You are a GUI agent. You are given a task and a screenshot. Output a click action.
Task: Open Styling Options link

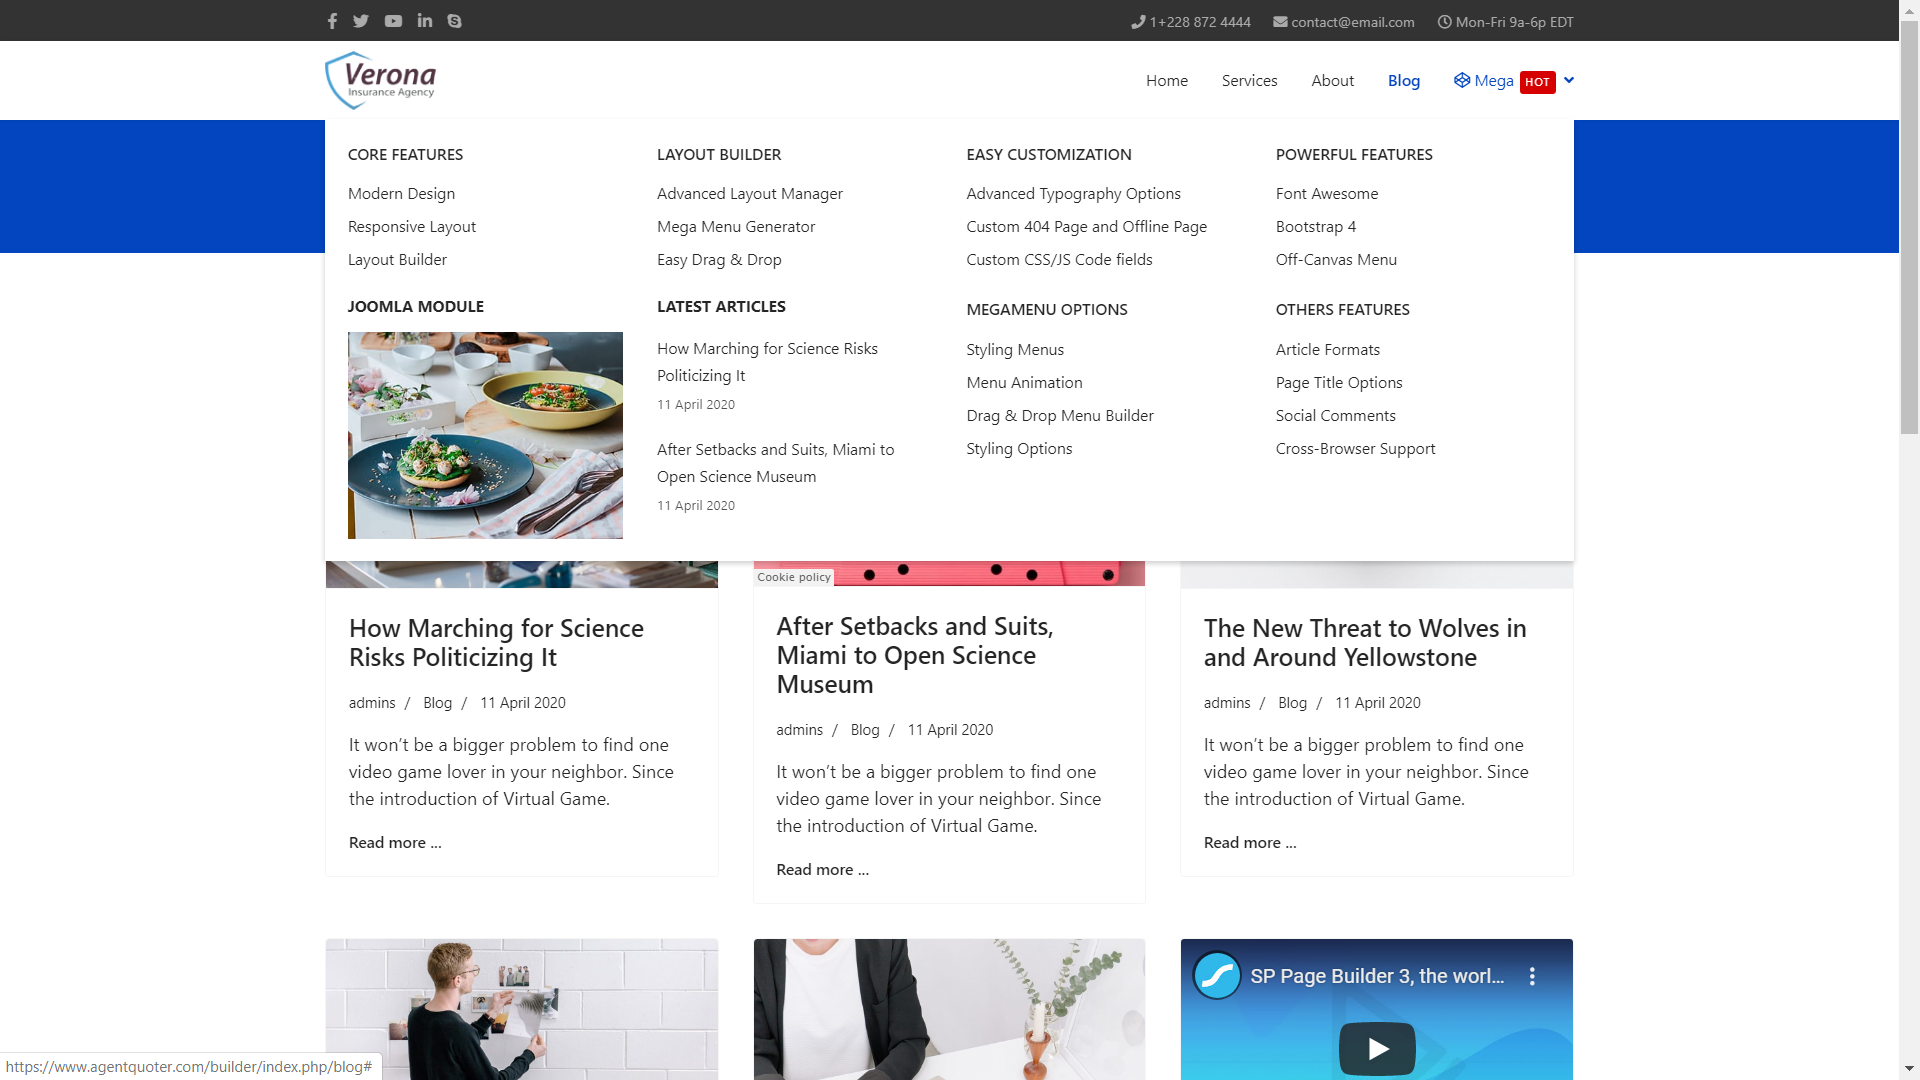coord(1019,449)
